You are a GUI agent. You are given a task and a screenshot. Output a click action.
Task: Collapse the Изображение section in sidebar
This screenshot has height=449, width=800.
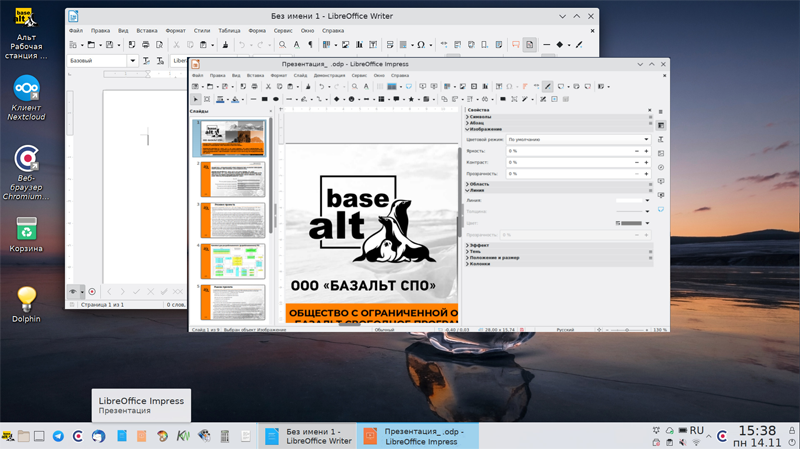click(486, 129)
